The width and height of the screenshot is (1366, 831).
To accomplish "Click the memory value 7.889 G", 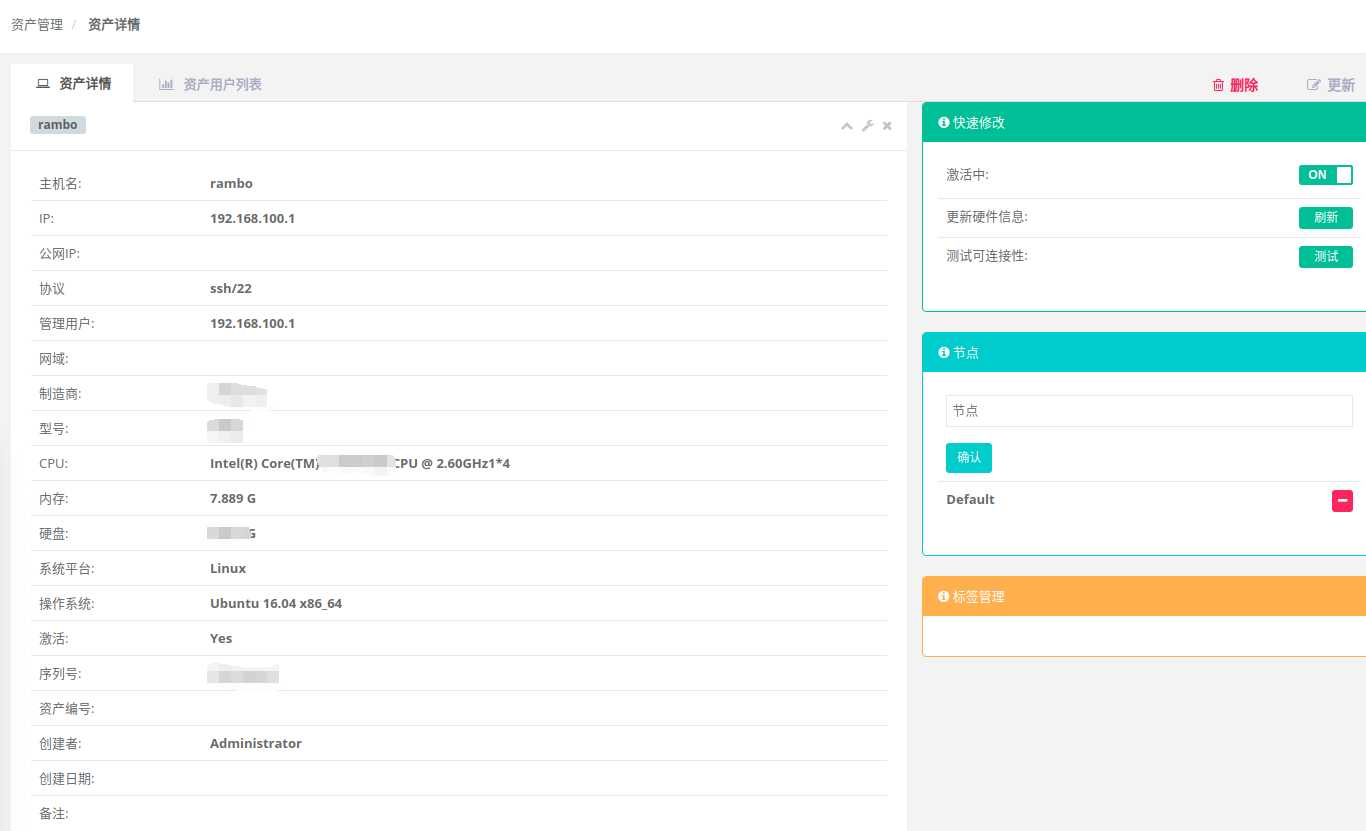I will pyautogui.click(x=233, y=498).
